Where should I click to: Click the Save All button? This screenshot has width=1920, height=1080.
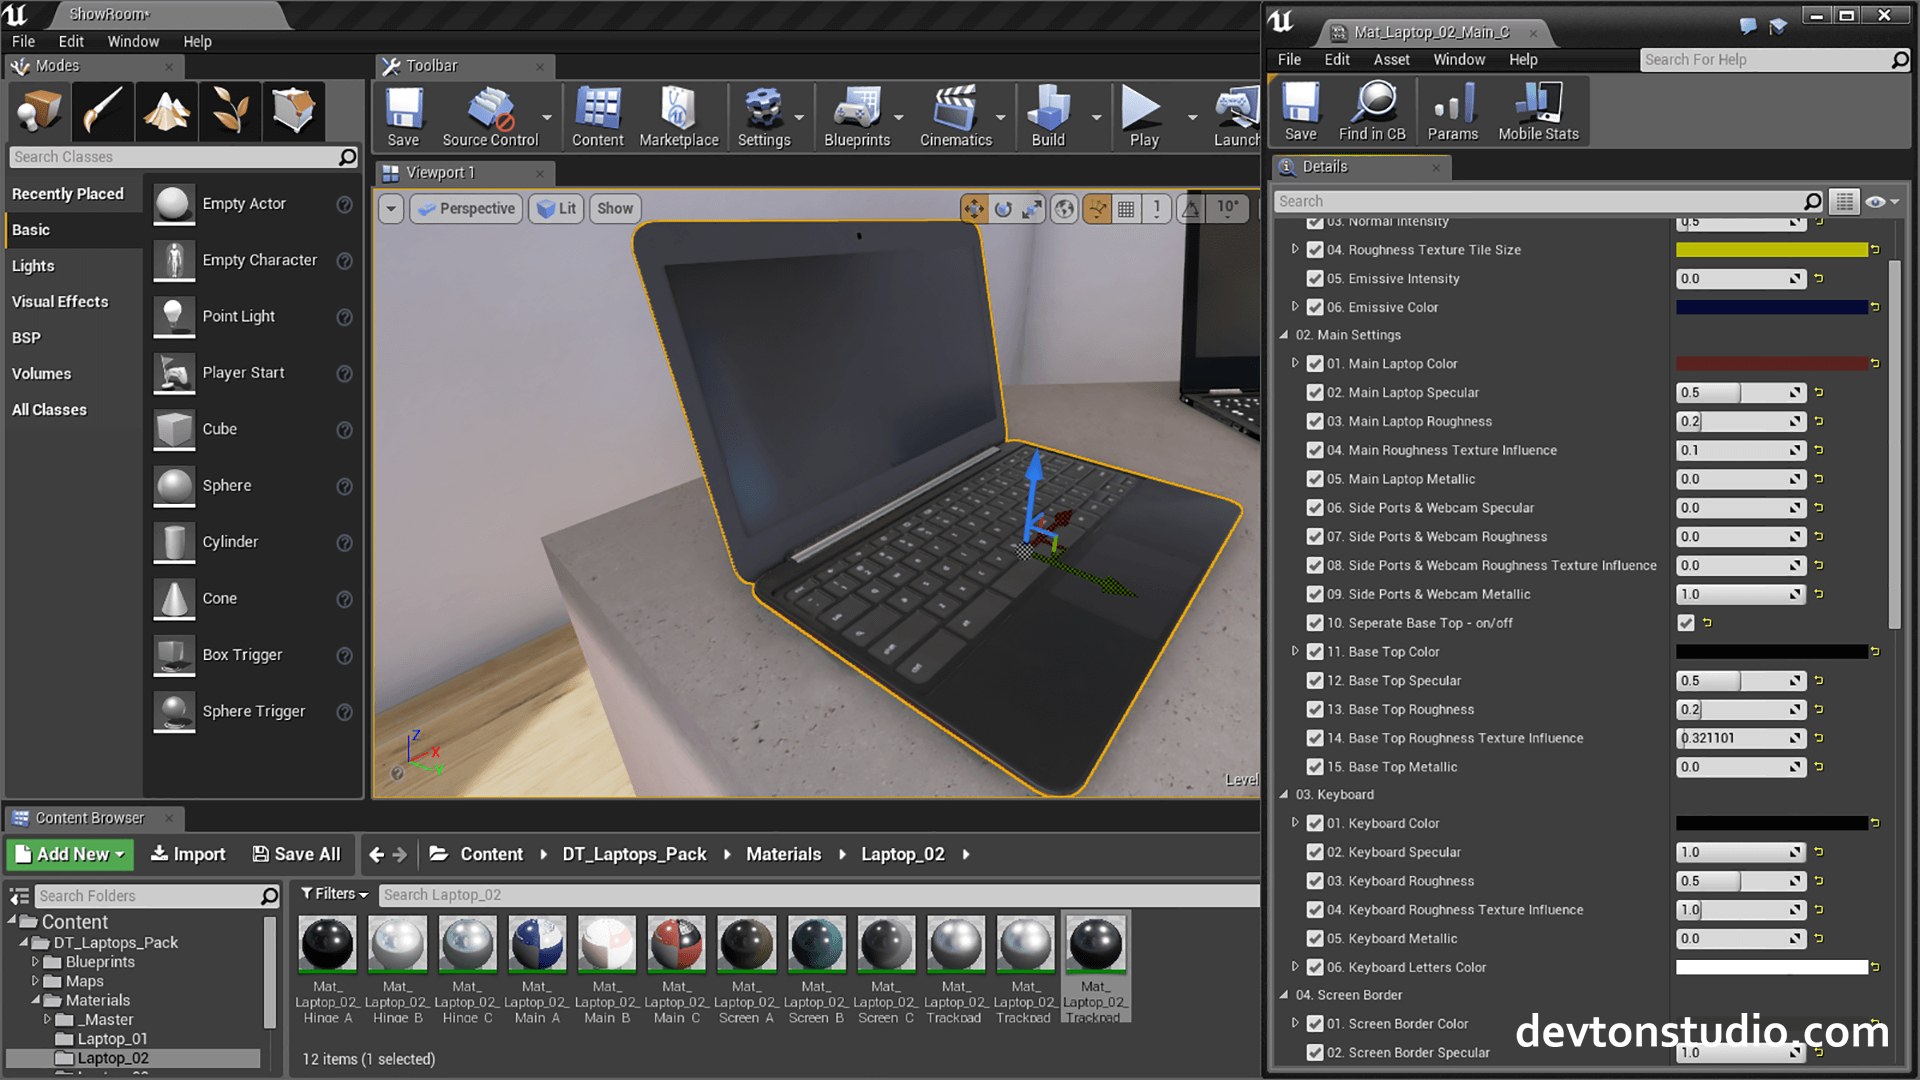tap(296, 854)
